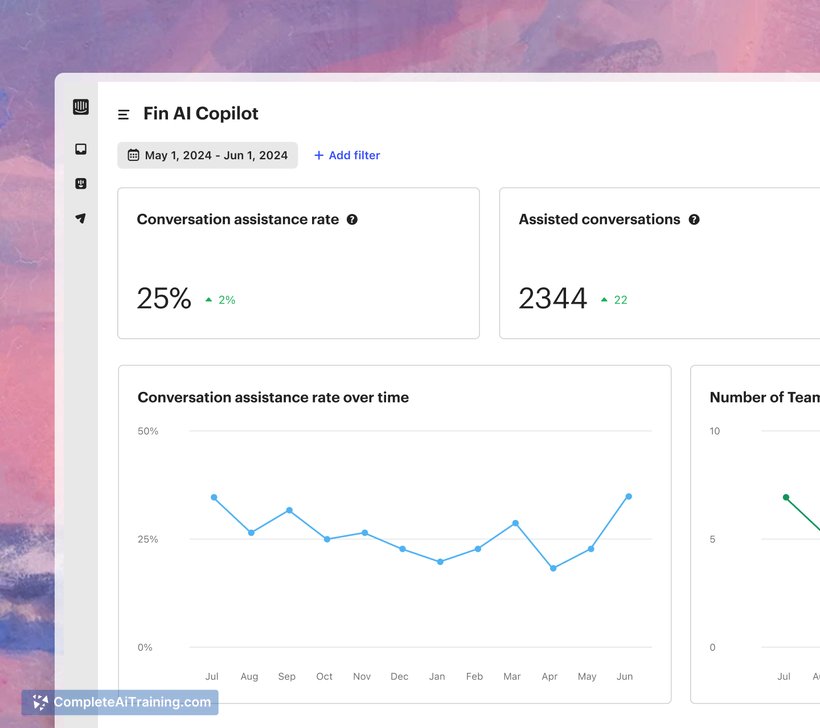Open the May 1, 2024 - Jun 1, 2024 date range
The image size is (820, 728).
pyautogui.click(x=208, y=155)
